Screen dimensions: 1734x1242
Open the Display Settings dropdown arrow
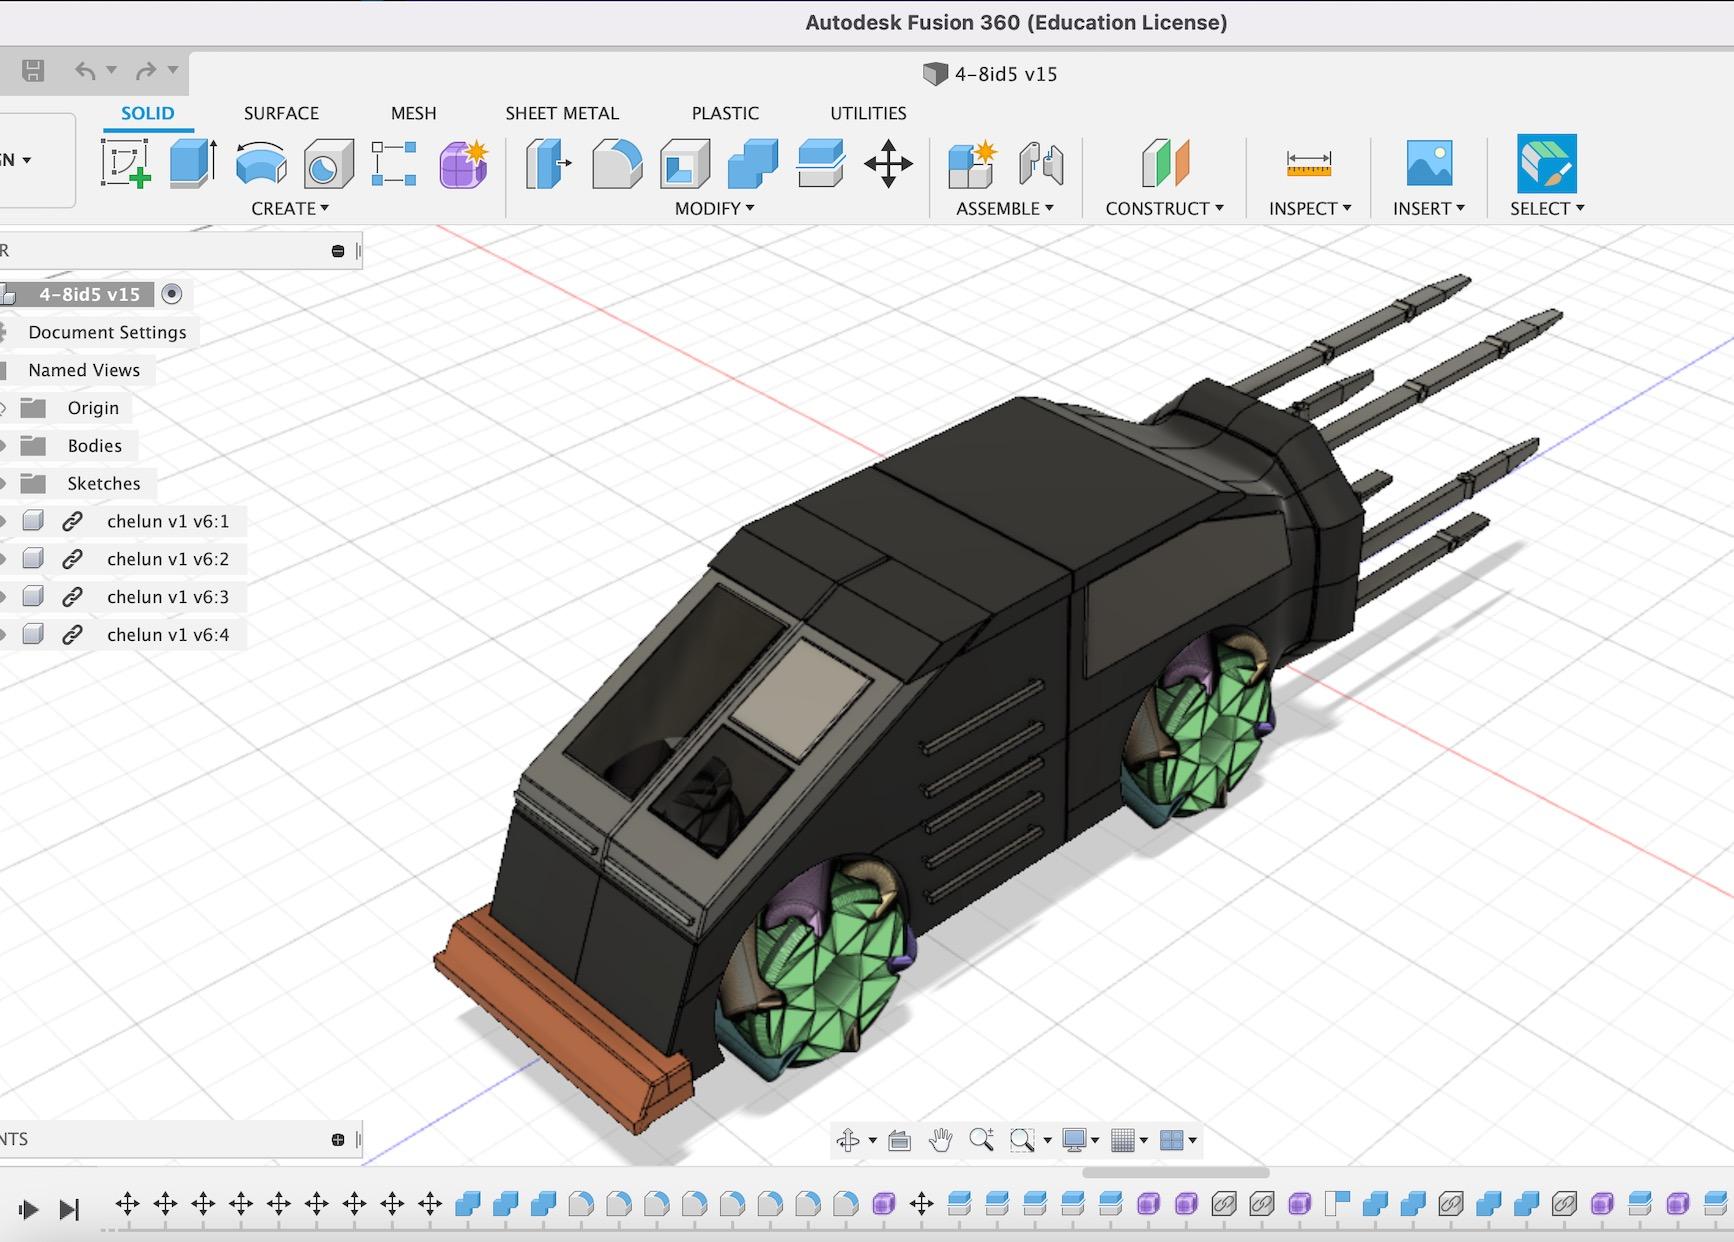point(1095,1140)
